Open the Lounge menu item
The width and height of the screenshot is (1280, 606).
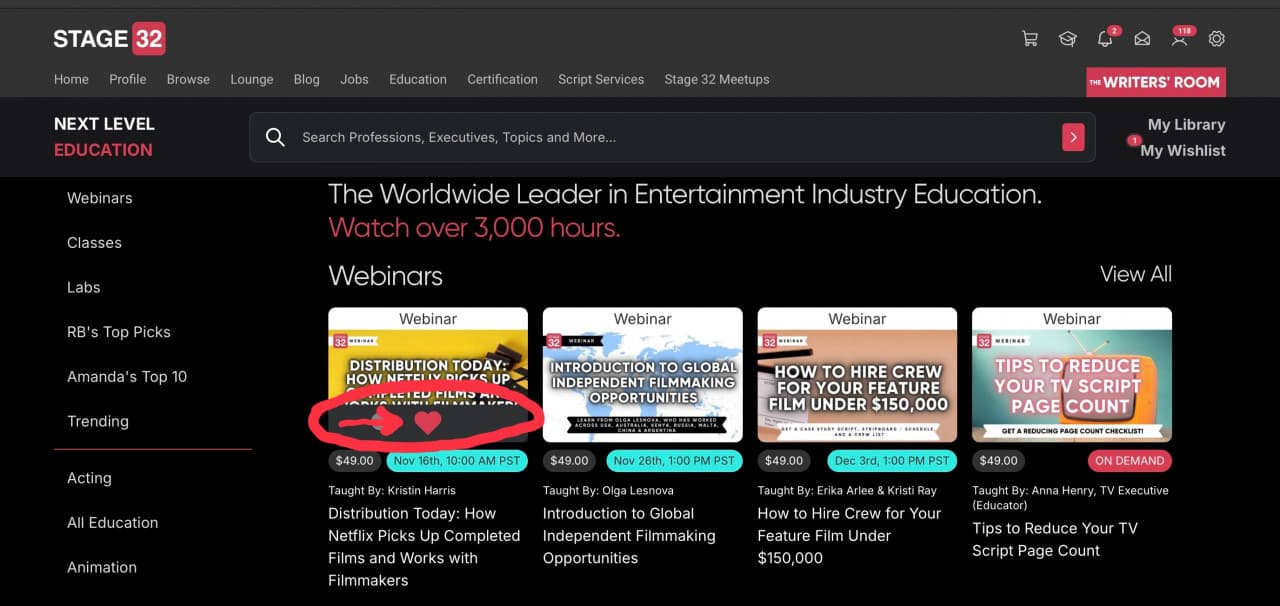(252, 79)
